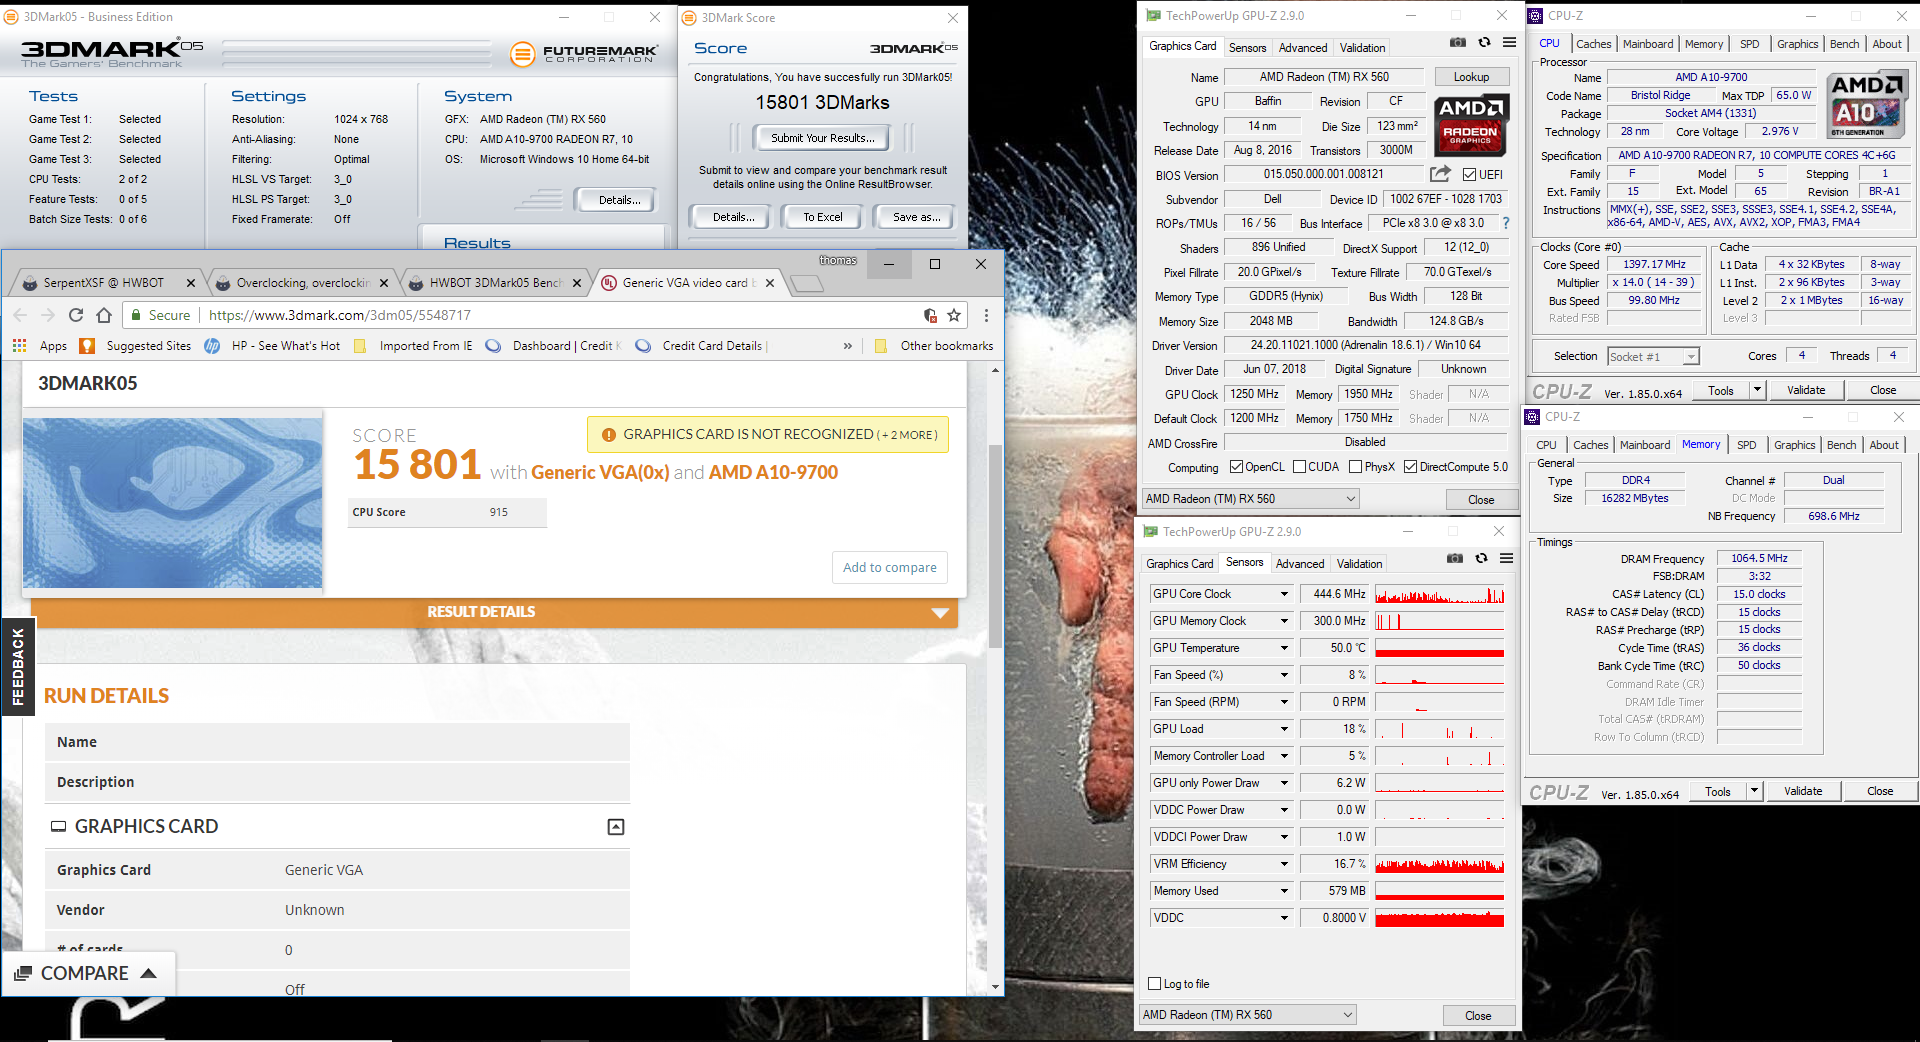
Task: Toggle CUDA checkbox
Action: click(x=1299, y=467)
